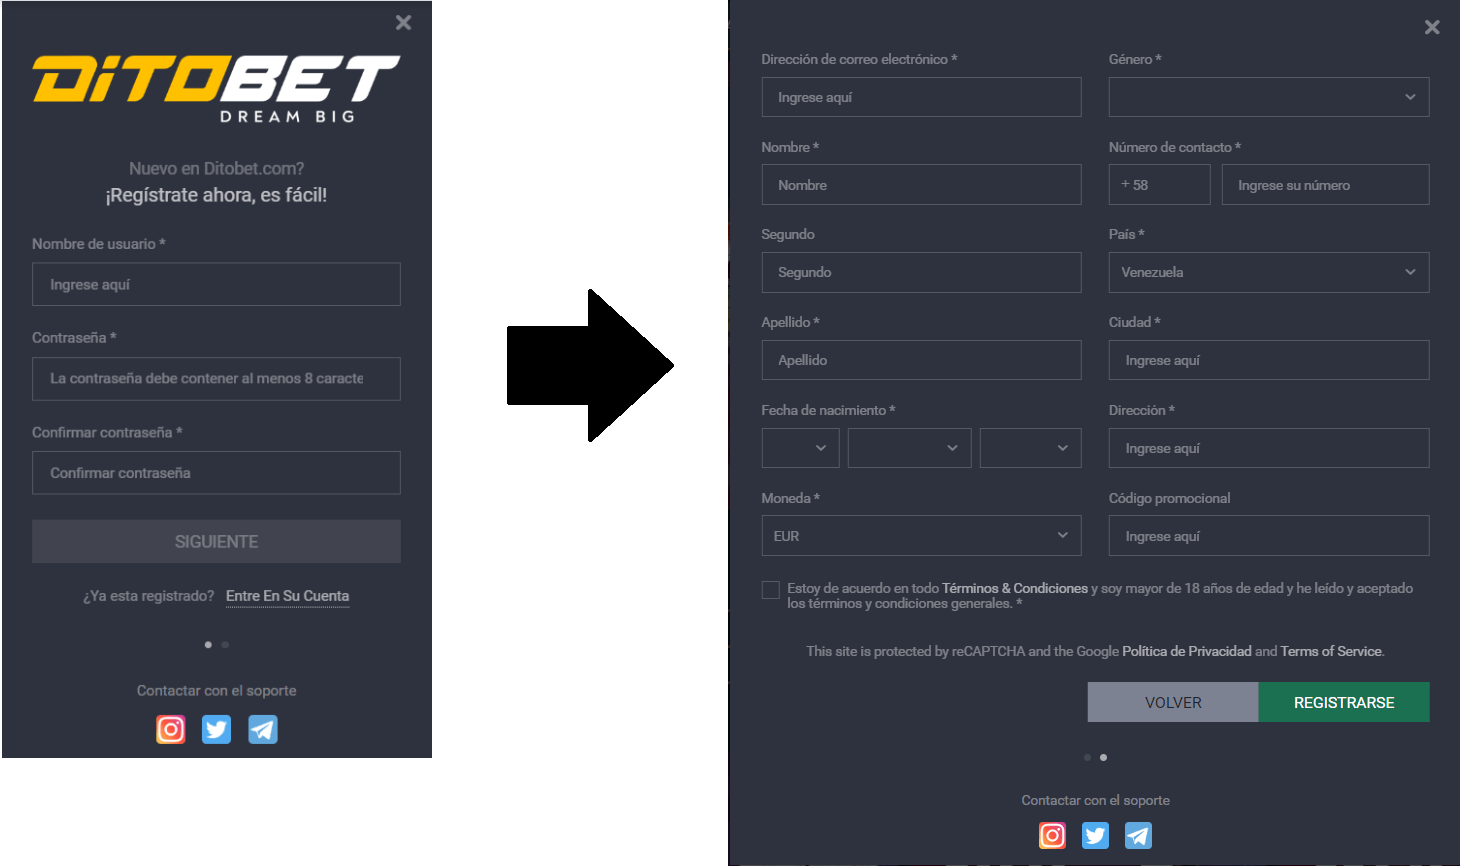The width and height of the screenshot is (1460, 866).
Task: Open the Género dropdown
Action: [1269, 97]
